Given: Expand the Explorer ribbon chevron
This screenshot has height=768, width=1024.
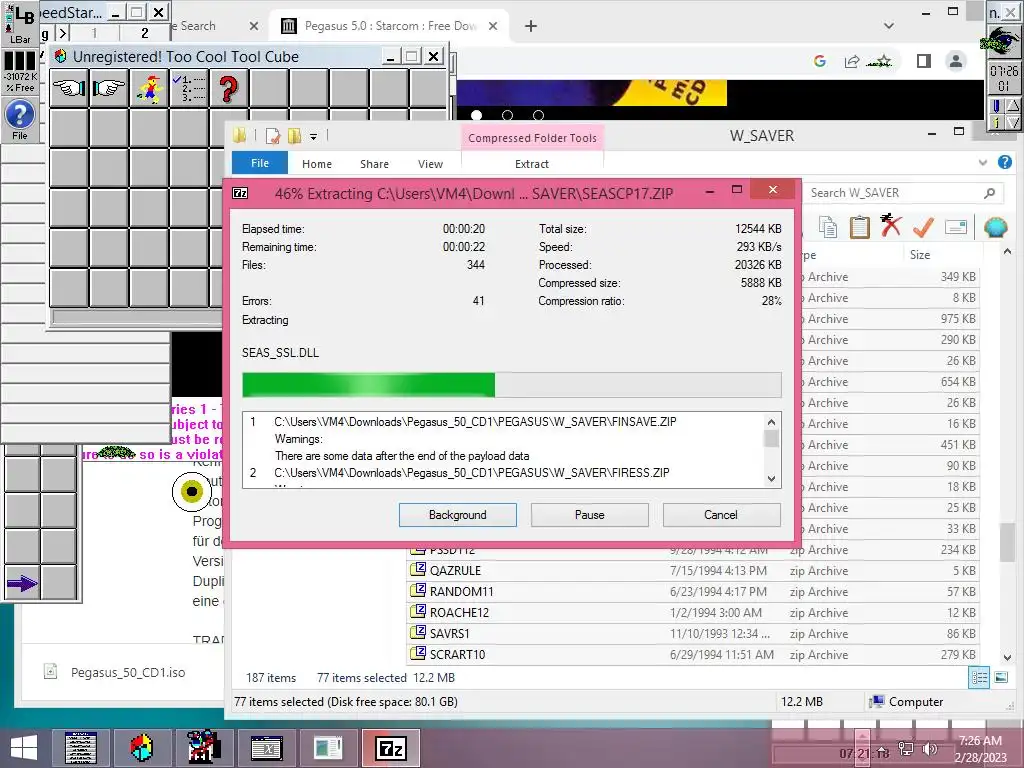Looking at the screenshot, I should tap(983, 163).
